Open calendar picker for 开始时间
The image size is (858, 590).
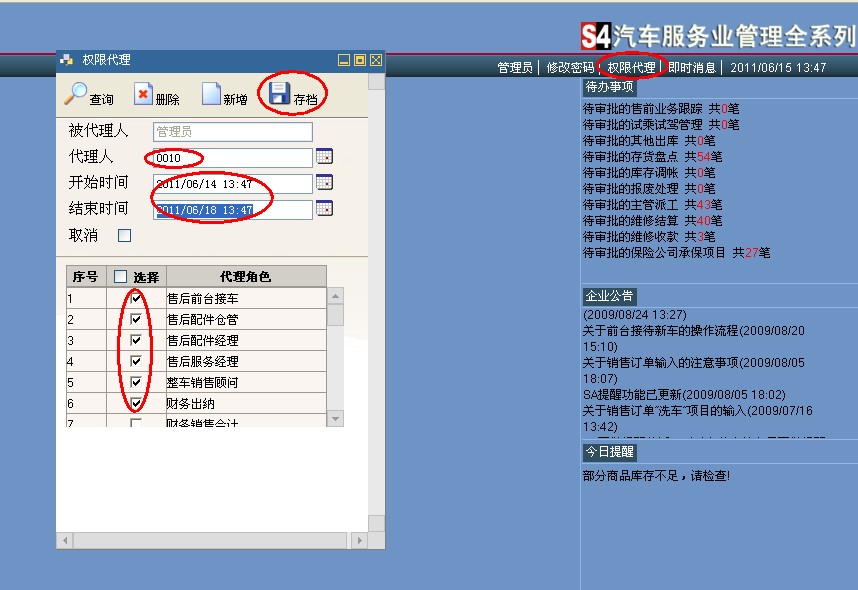(x=324, y=183)
